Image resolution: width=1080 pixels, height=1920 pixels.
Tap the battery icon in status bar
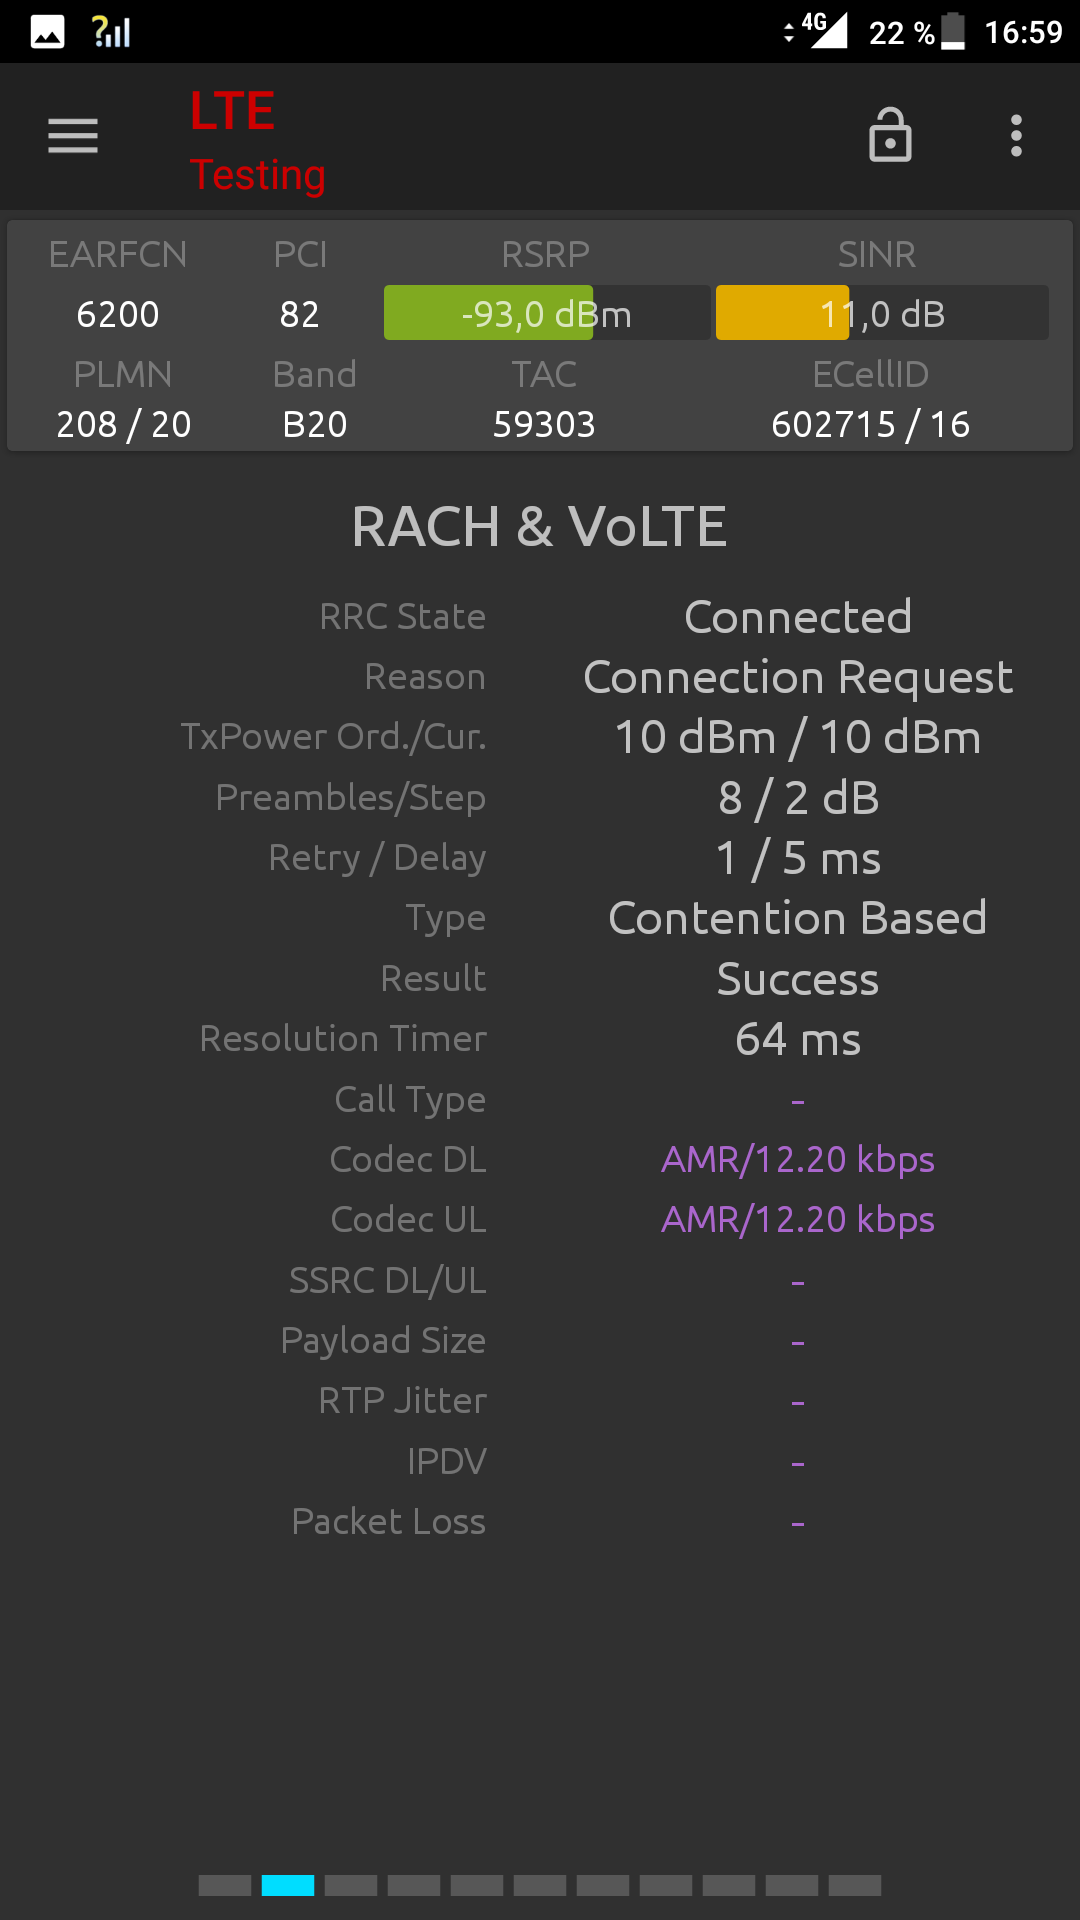(953, 31)
